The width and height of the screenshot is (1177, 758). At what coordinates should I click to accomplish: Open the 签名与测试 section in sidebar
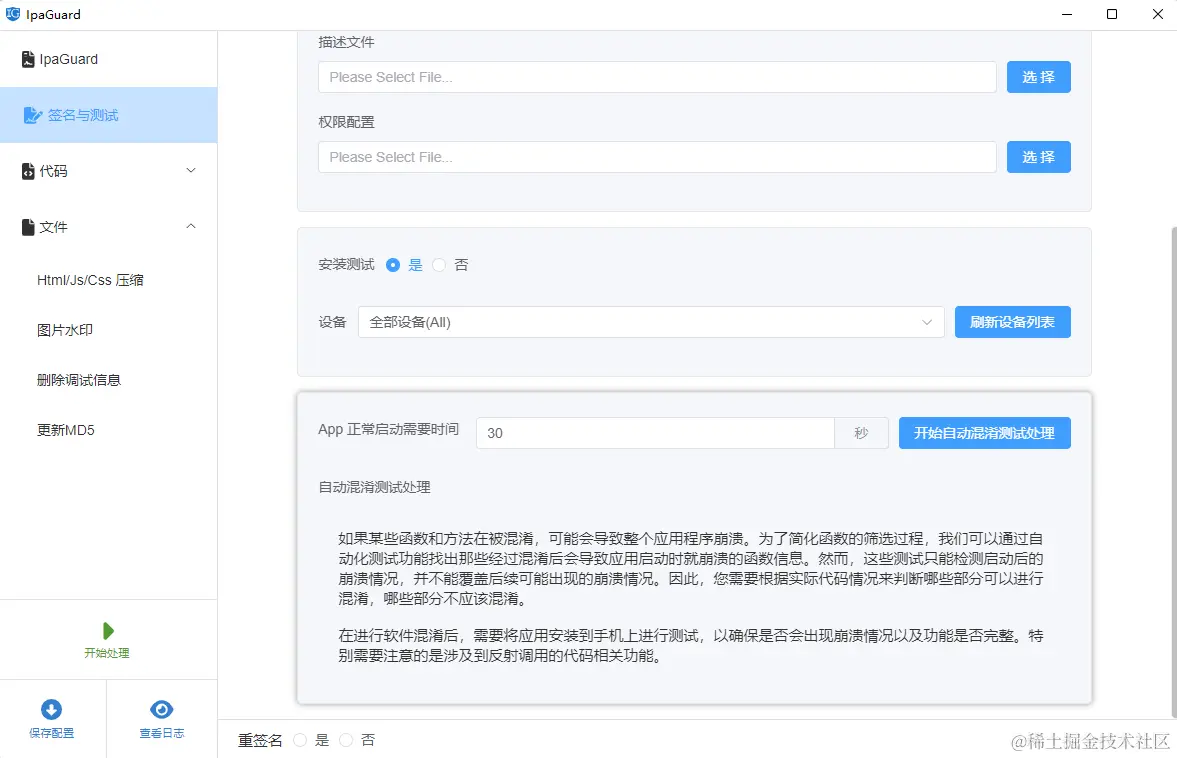pyautogui.click(x=80, y=115)
